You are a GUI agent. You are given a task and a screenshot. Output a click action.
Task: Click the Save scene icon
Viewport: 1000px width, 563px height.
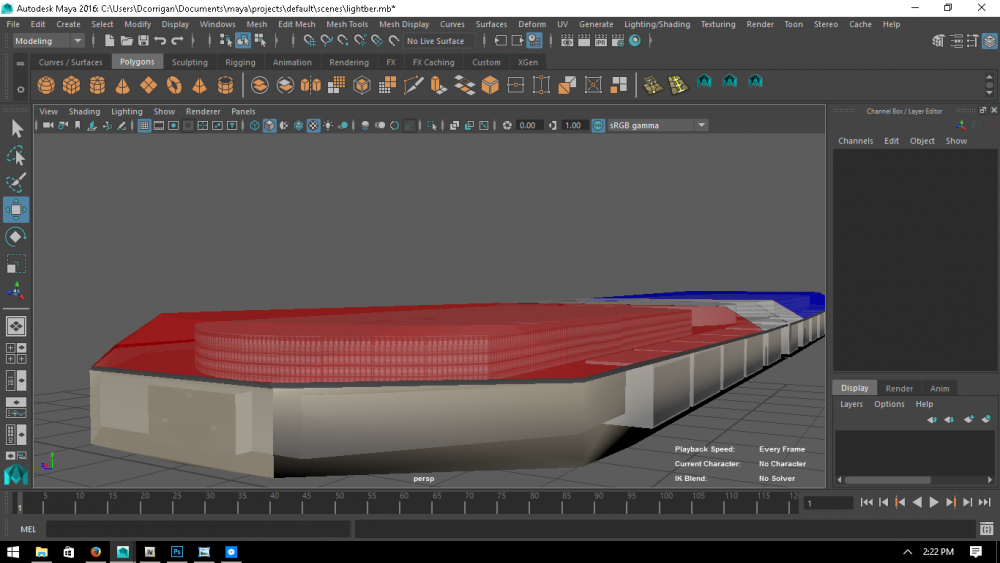point(143,41)
